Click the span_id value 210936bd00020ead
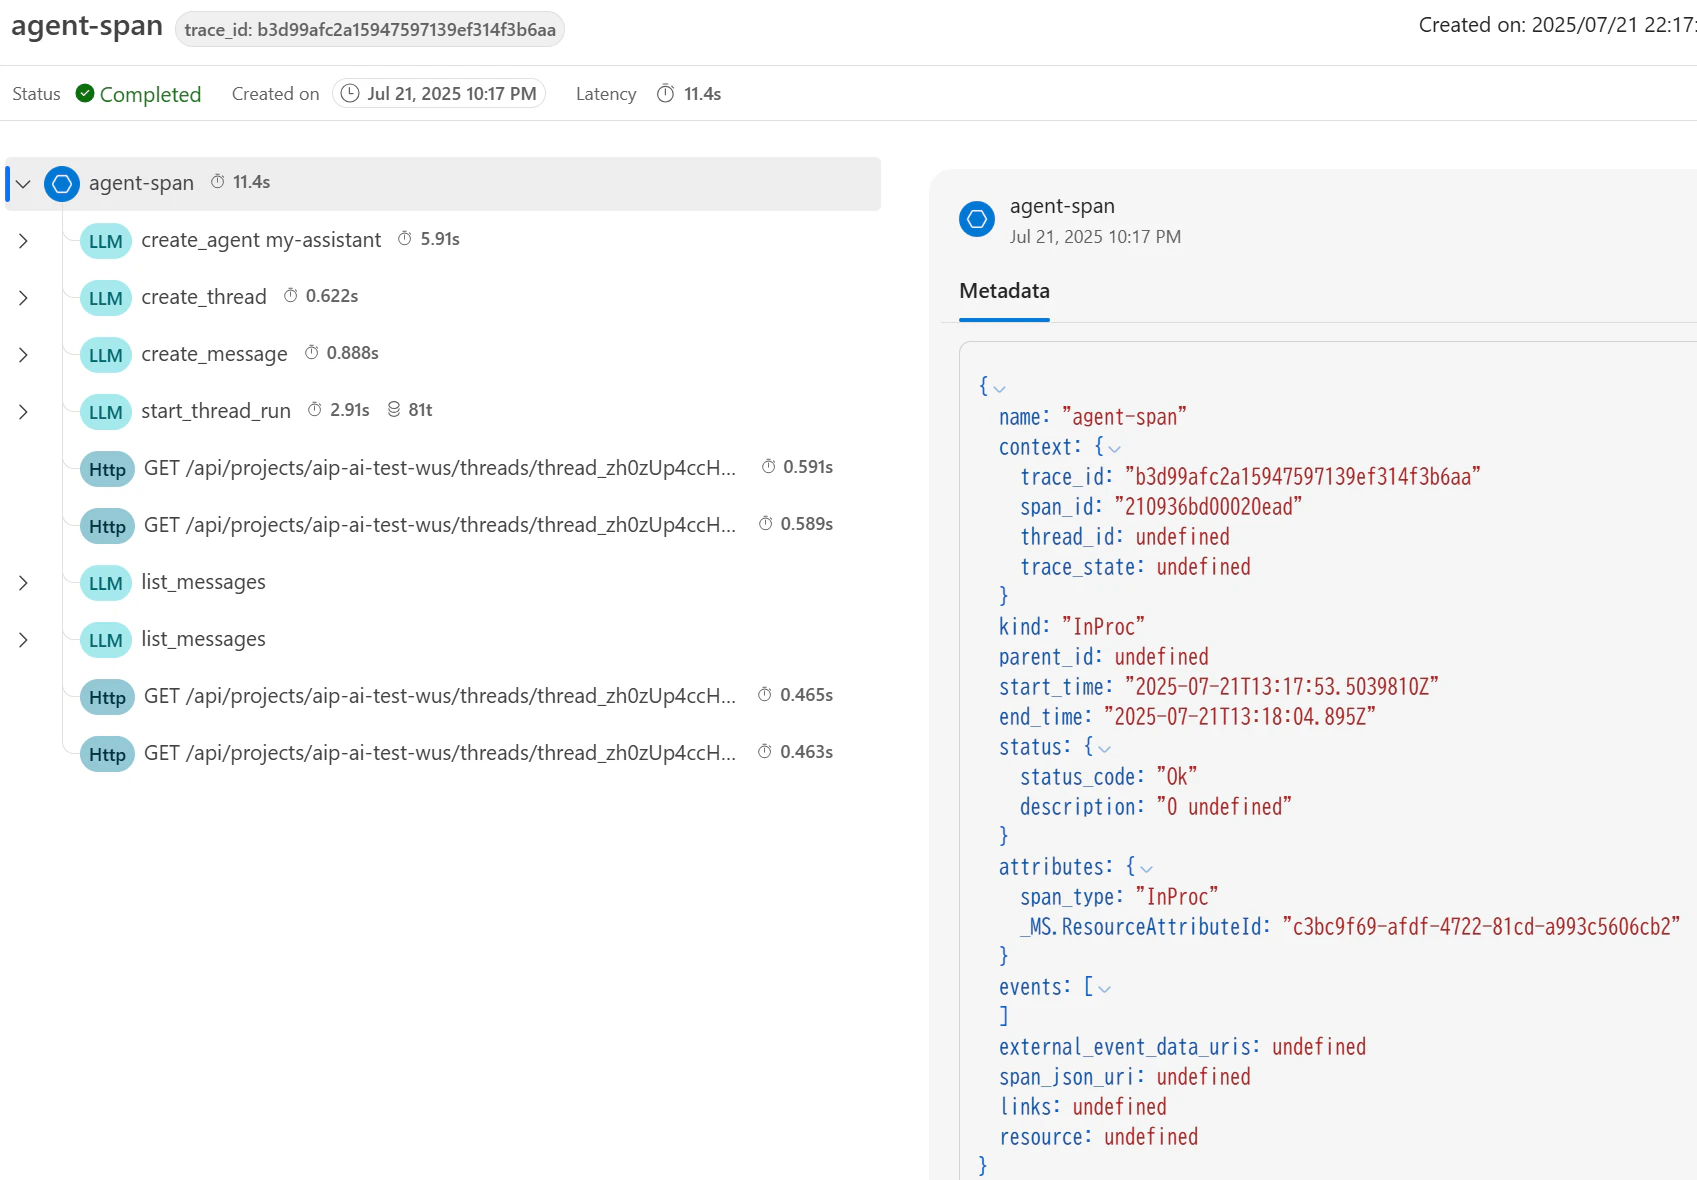 (1208, 507)
